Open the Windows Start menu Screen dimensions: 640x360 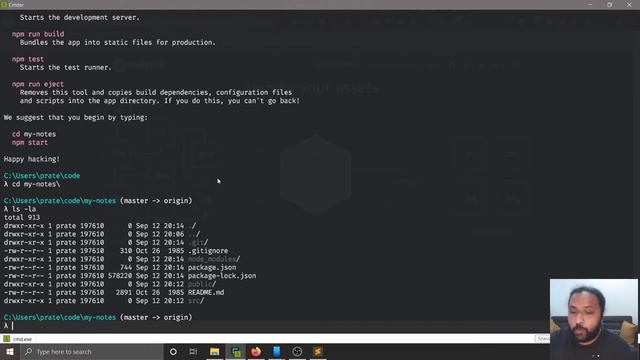click(x=10, y=351)
